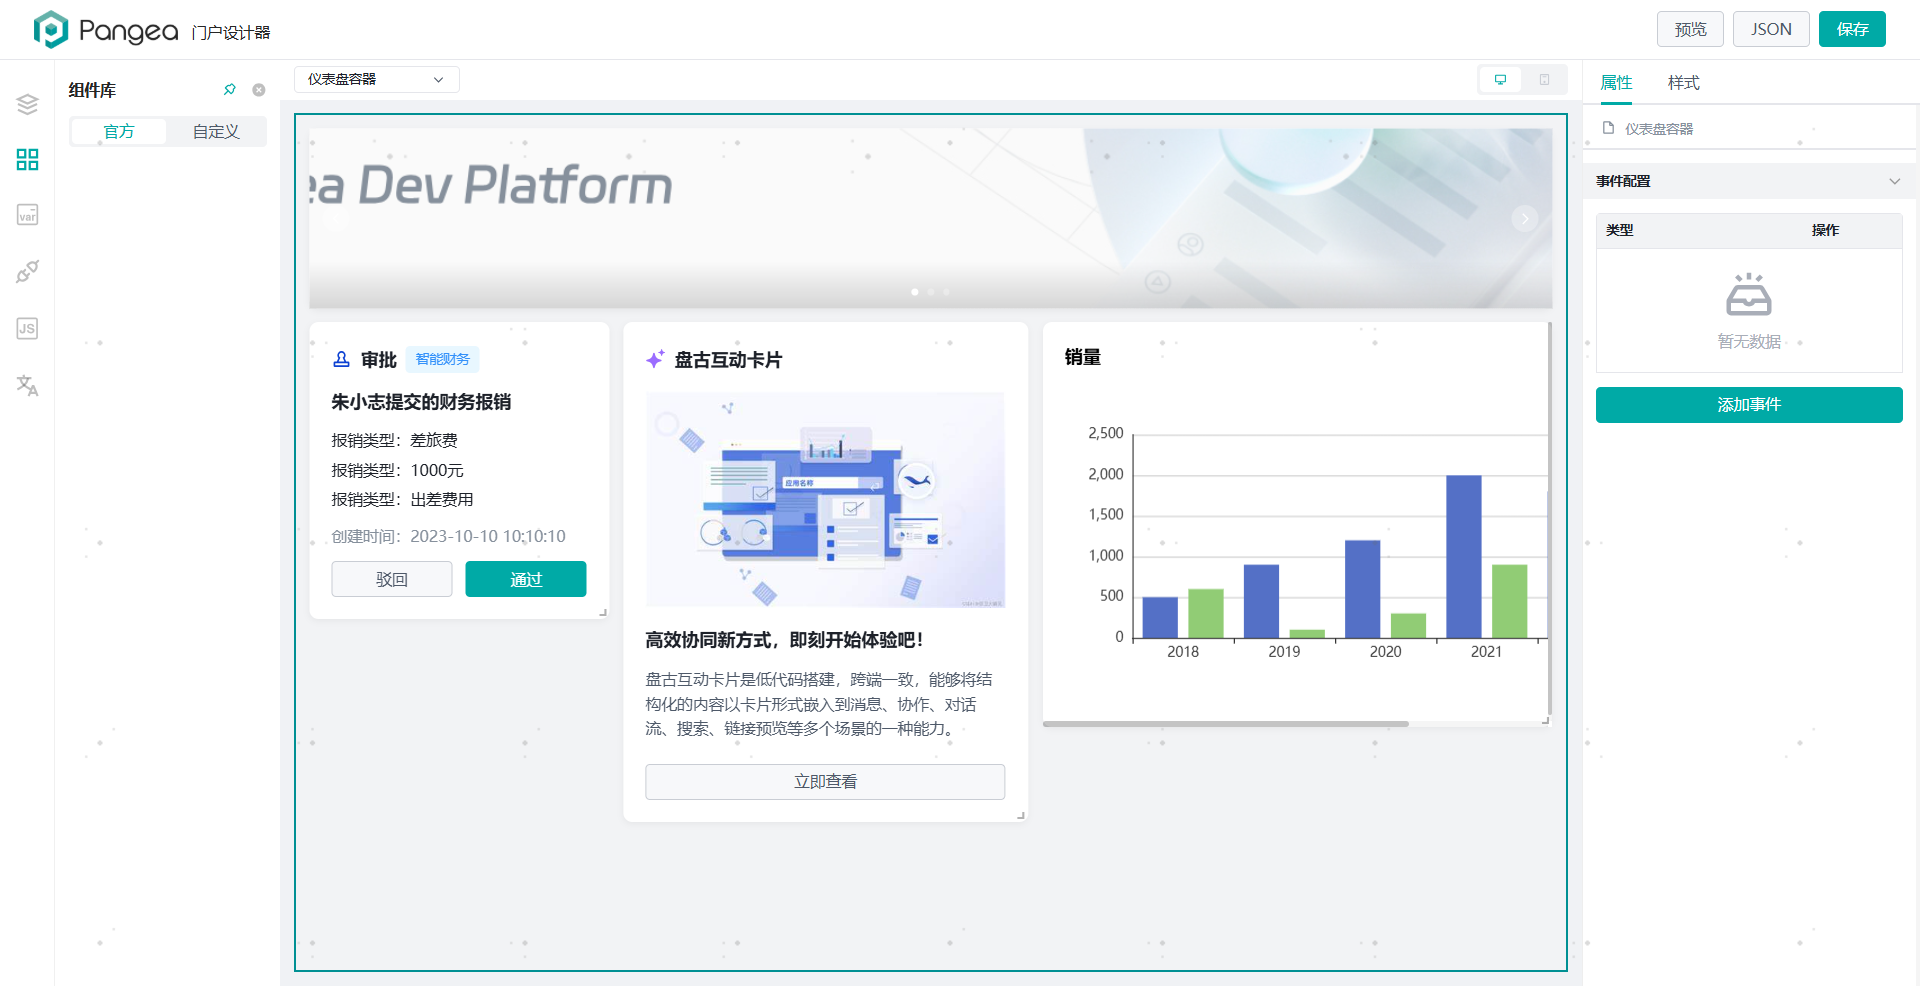Select the component library grid icon
1920x989 pixels.
(27, 160)
